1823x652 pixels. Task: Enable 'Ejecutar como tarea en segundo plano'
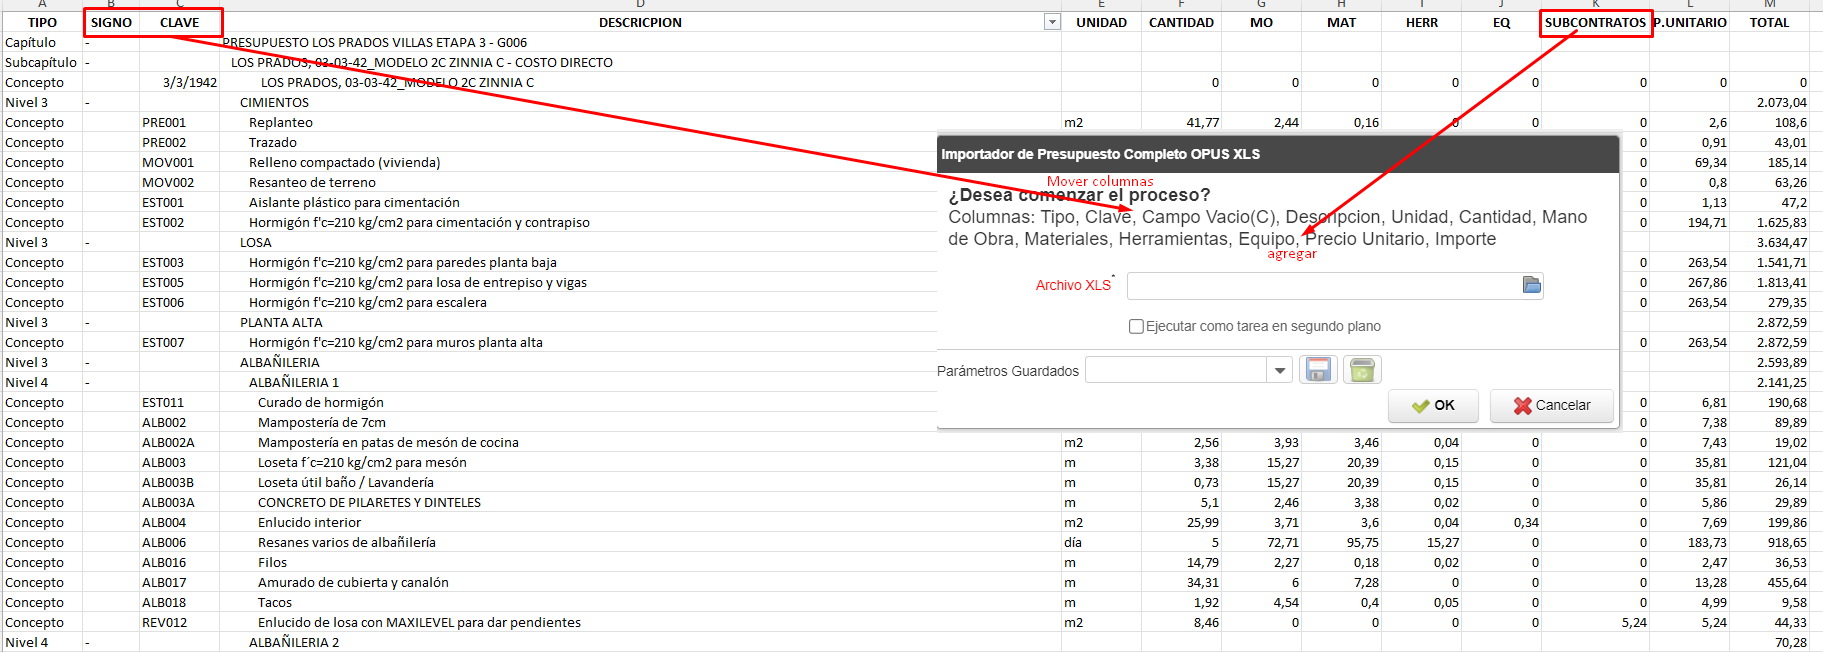coord(1136,326)
